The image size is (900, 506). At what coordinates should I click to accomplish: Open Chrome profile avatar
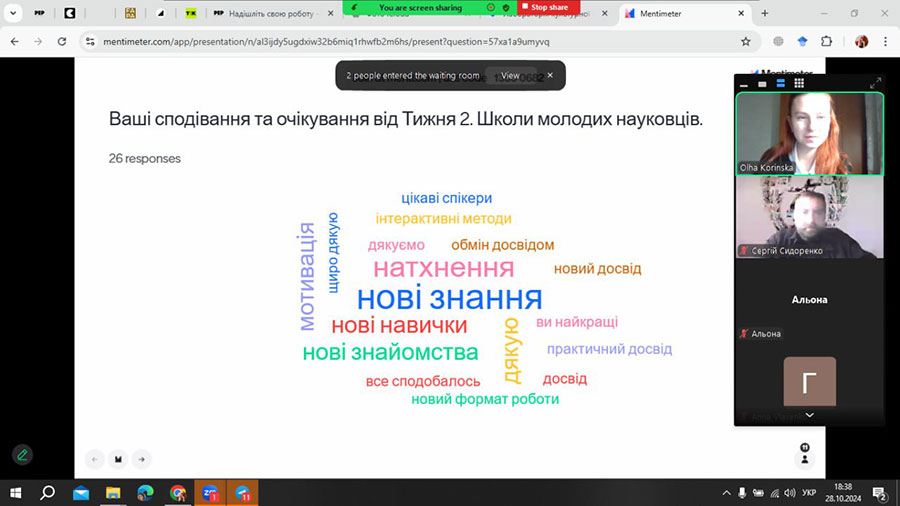[862, 41]
